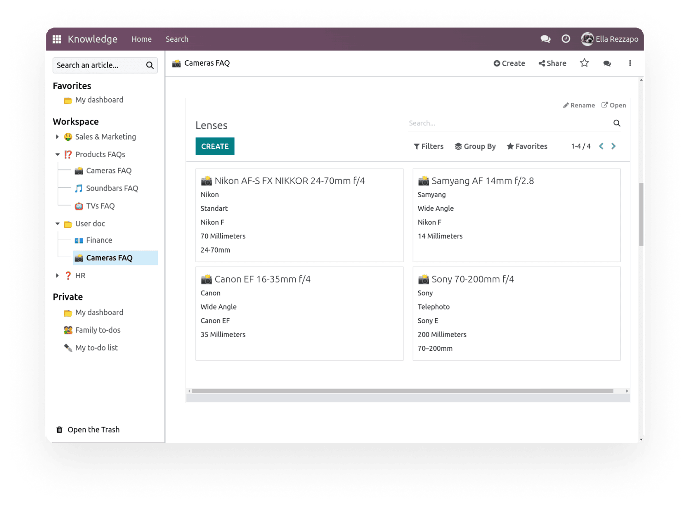Open the Finance article

tap(99, 240)
